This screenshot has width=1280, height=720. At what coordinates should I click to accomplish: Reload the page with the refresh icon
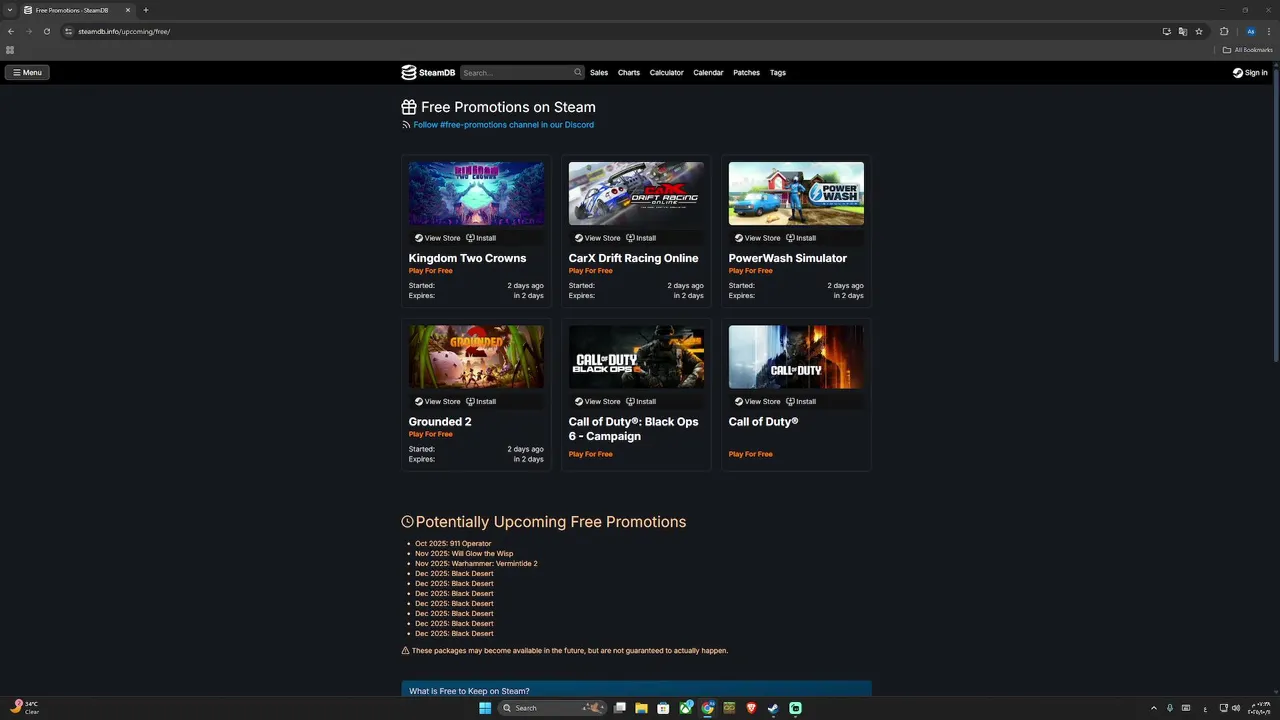click(x=46, y=31)
